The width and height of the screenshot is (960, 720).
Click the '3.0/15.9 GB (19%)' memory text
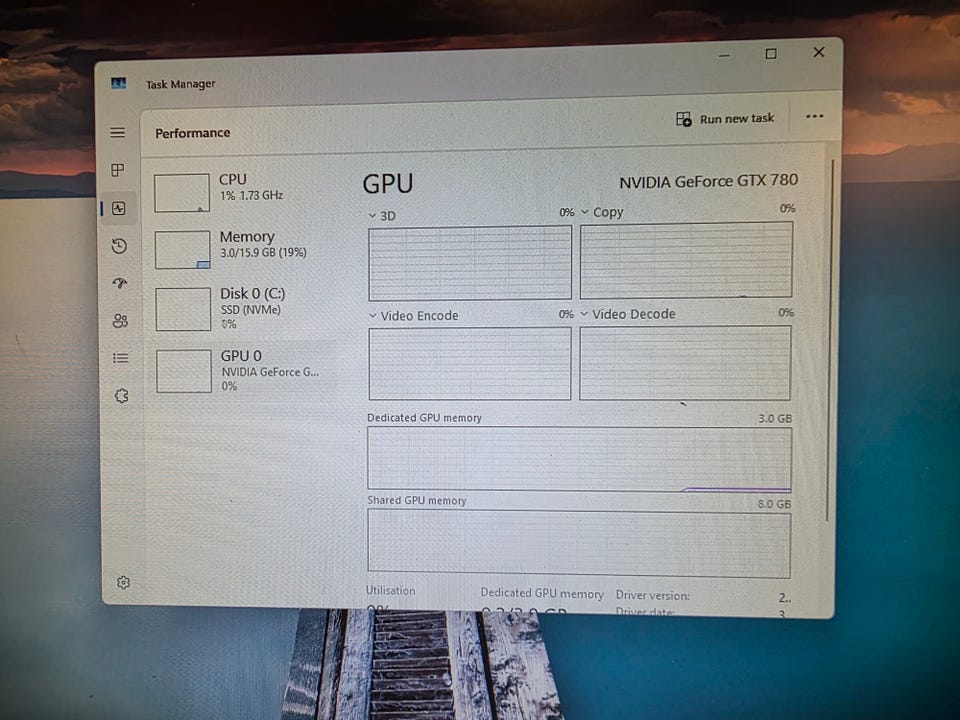(x=263, y=252)
